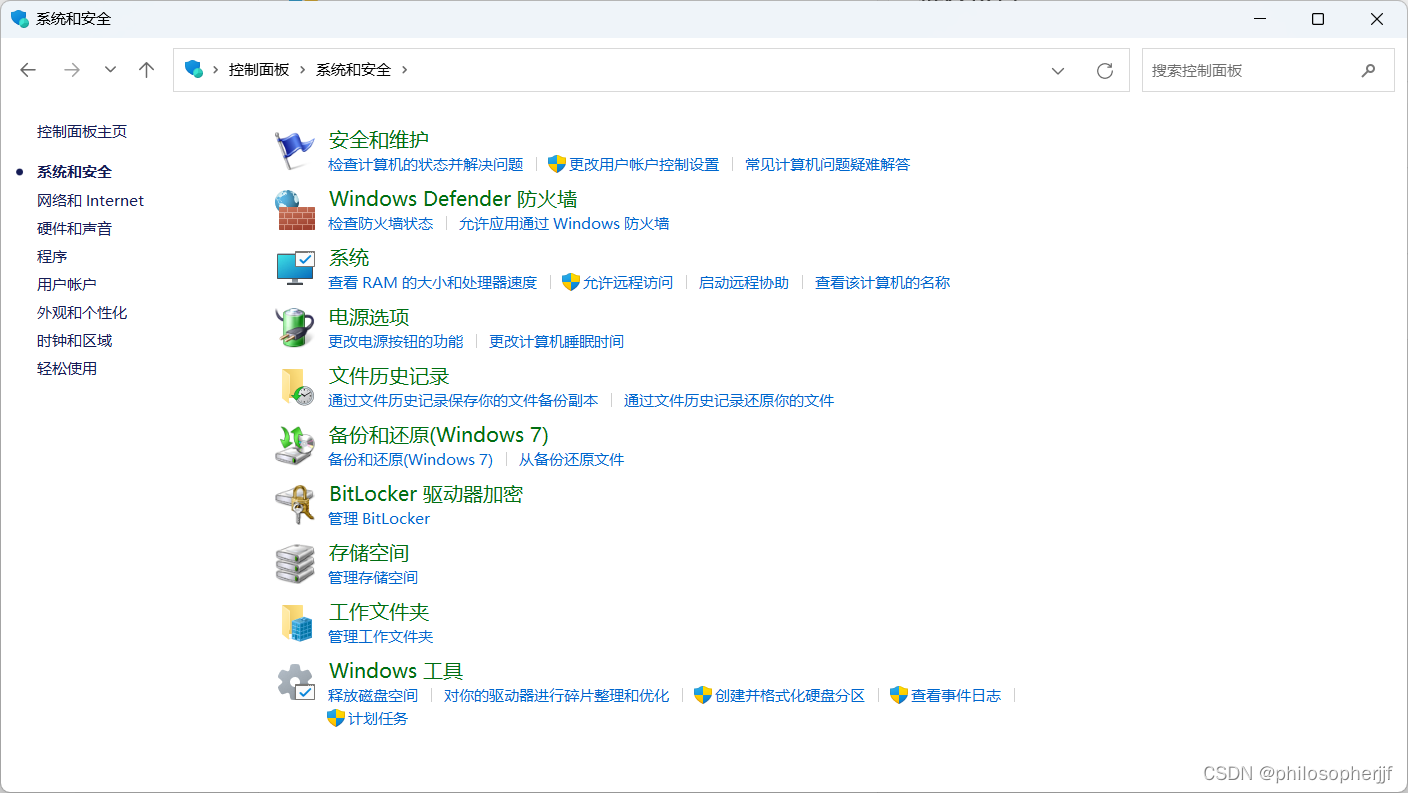Click the search magnifier icon
The width and height of the screenshot is (1408, 793).
click(x=1368, y=70)
